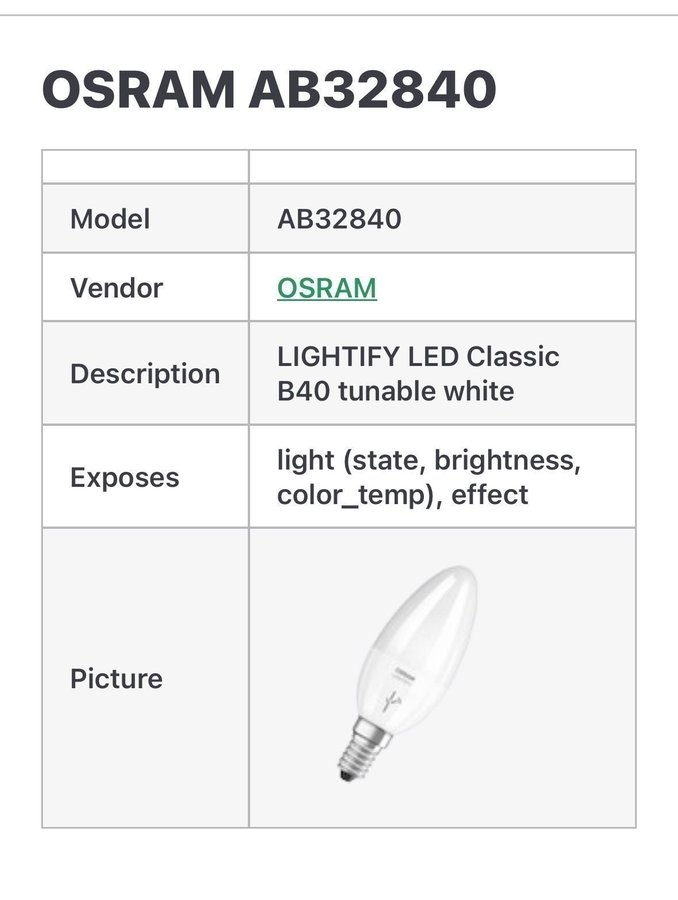Click AB32840 in the page heading
This screenshot has height=900, width=678.
coord(372,90)
